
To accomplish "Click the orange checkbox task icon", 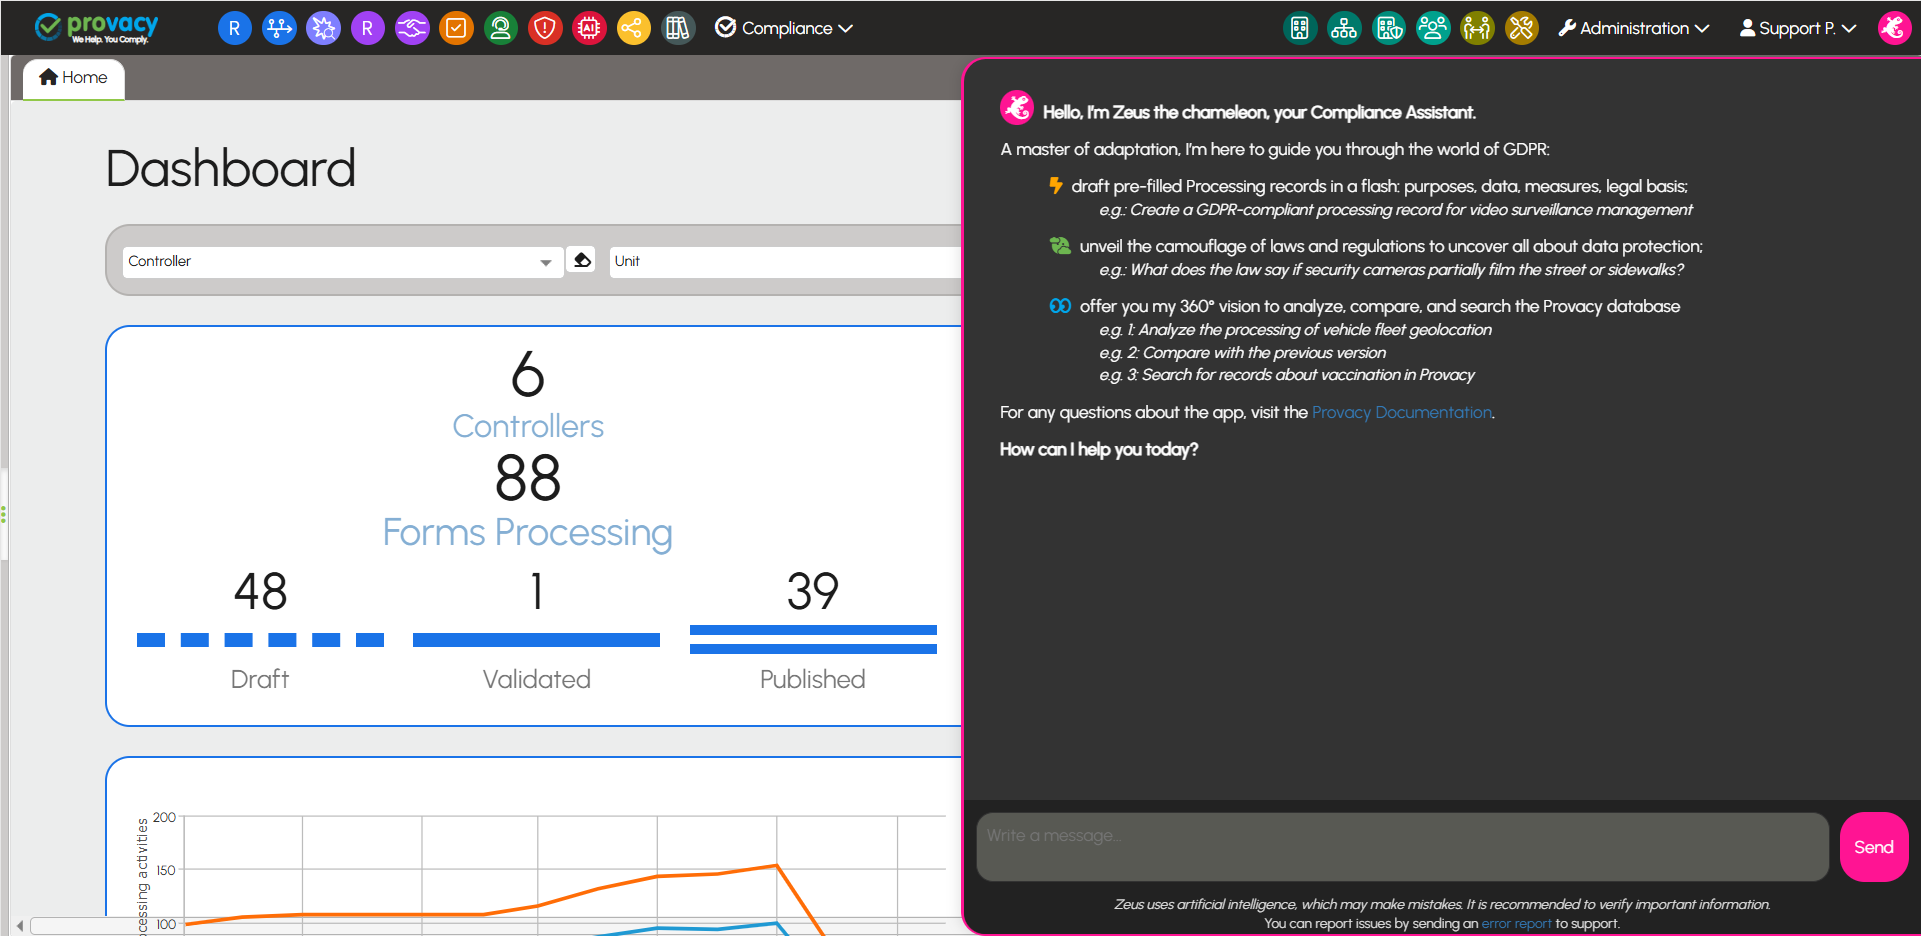I will pos(456,28).
